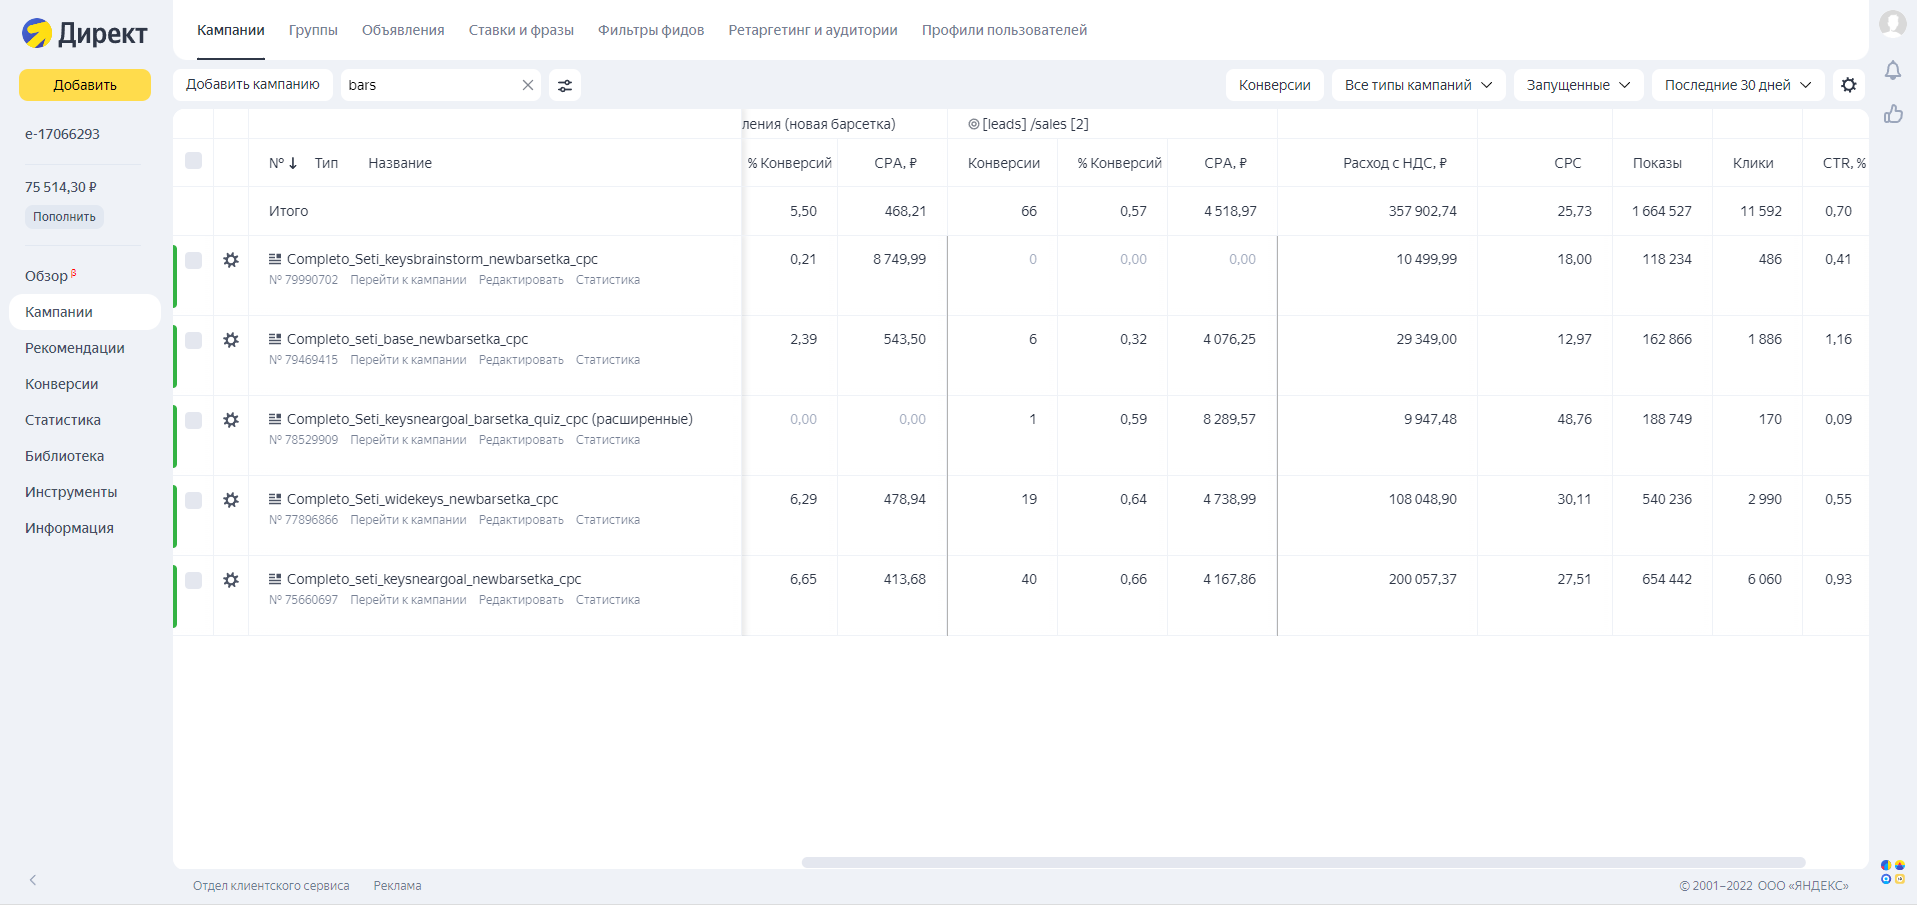This screenshot has height=905, width=1917.
Task: Toggle the select-all campaigns checkbox
Action: point(194,161)
